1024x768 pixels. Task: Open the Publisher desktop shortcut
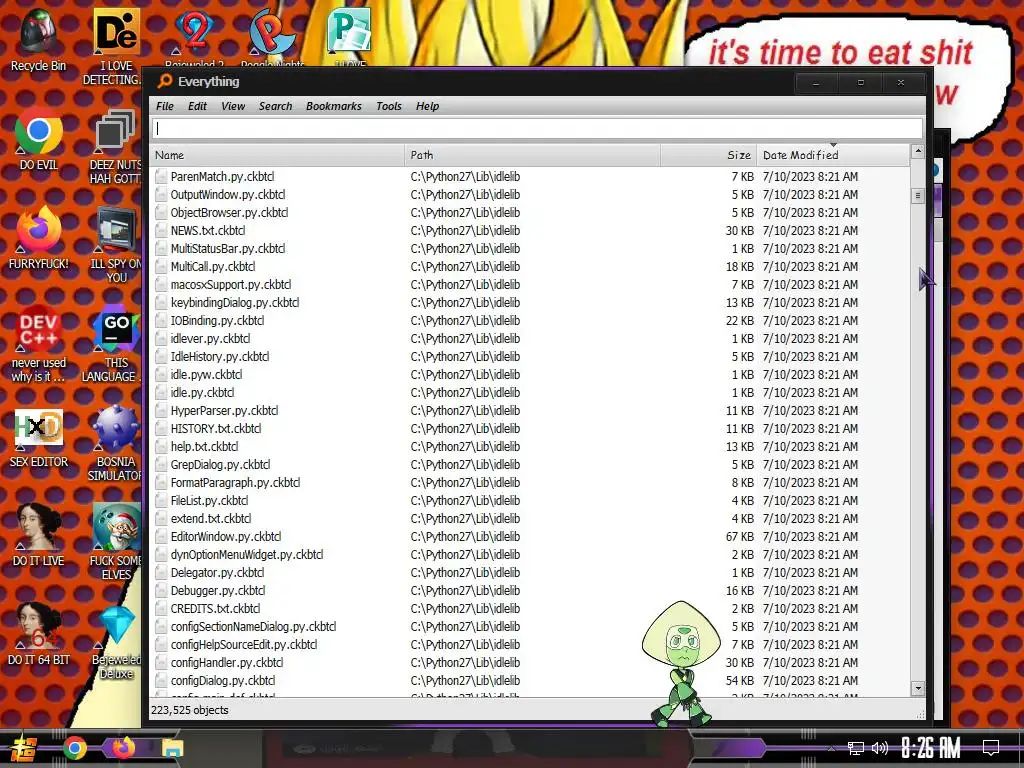pos(350,36)
